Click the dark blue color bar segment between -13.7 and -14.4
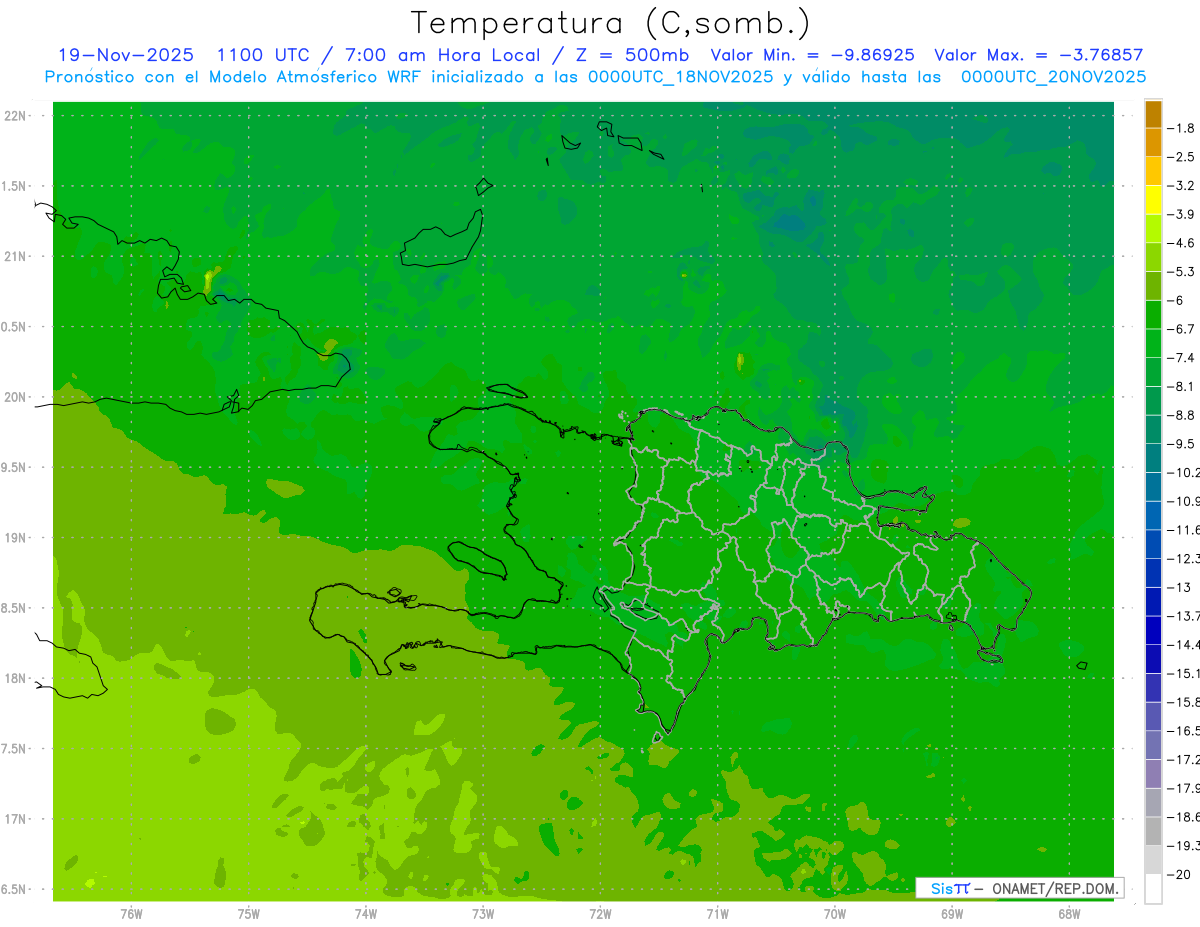Image resolution: width=1200 pixels, height=927 pixels. [x=1153, y=630]
